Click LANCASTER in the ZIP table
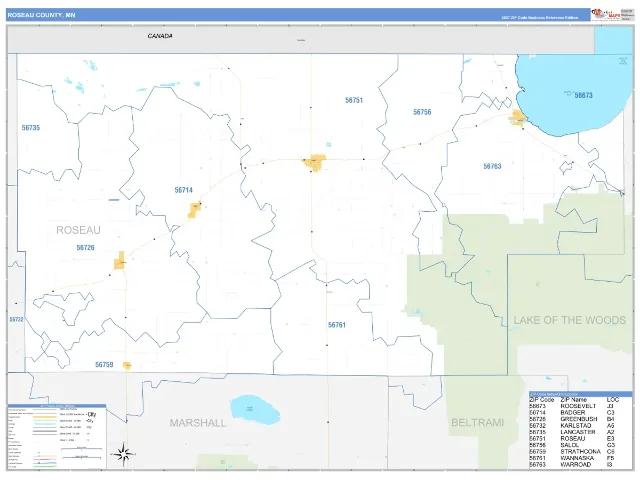Screen dimensions: 640x480 click(x=578, y=432)
